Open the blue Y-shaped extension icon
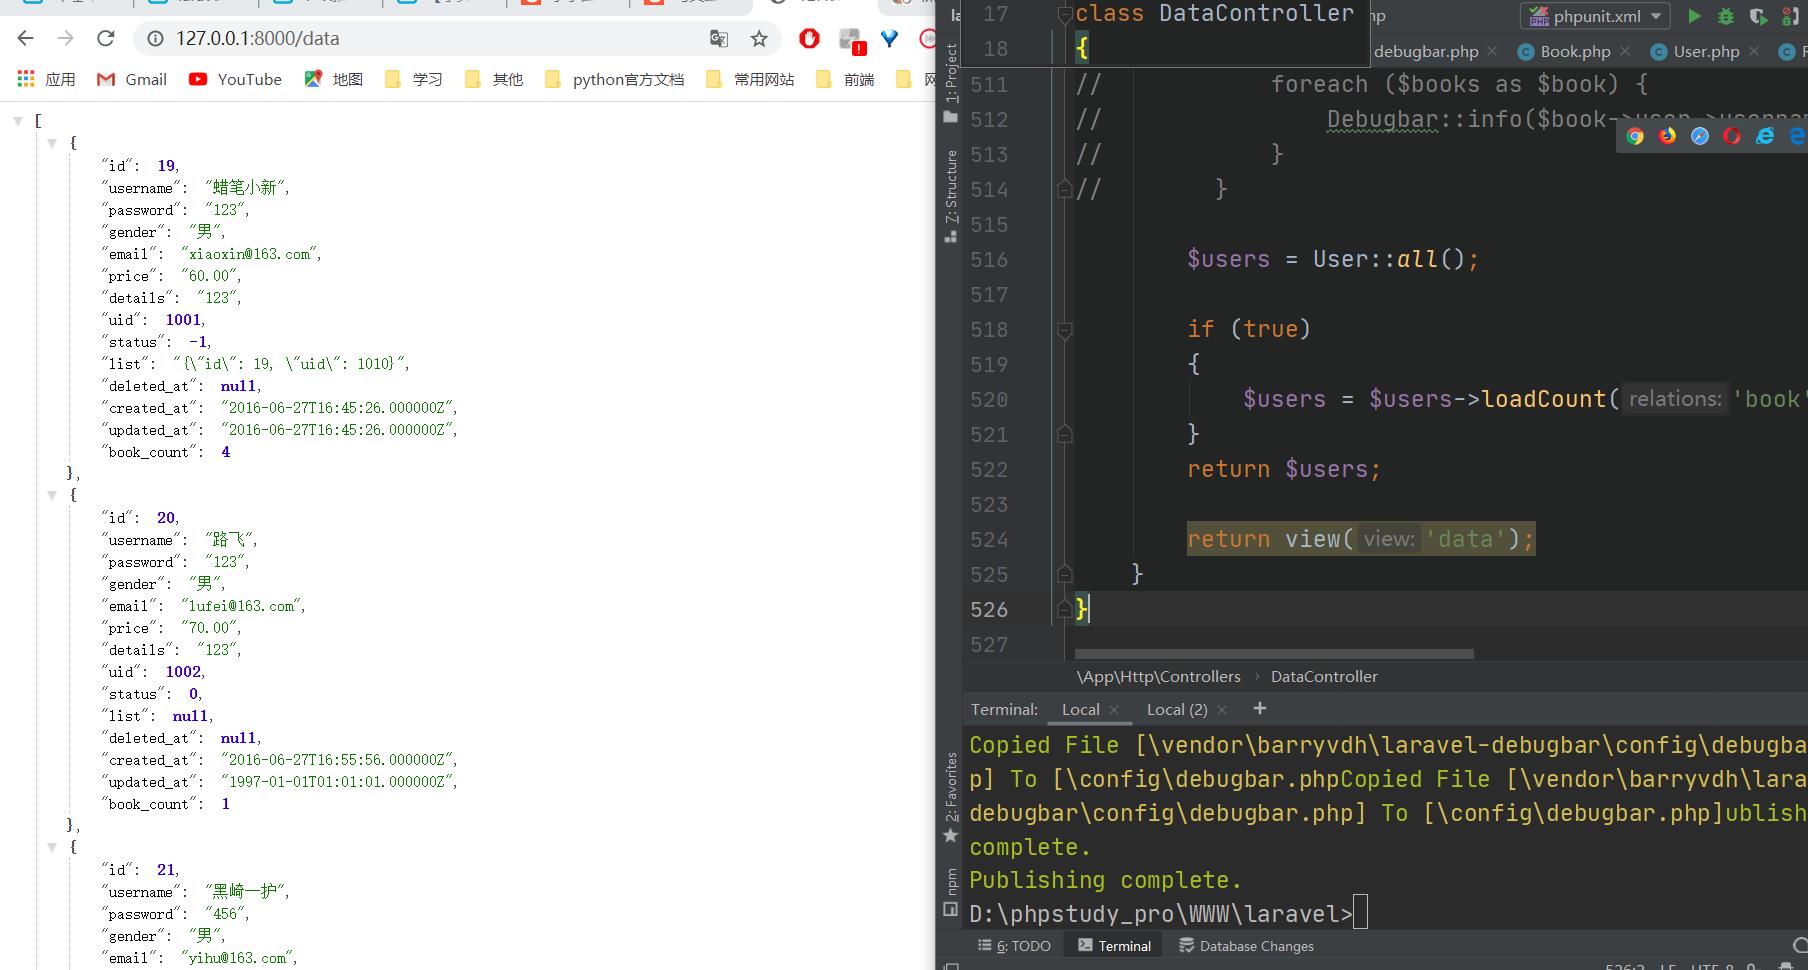 tap(889, 38)
